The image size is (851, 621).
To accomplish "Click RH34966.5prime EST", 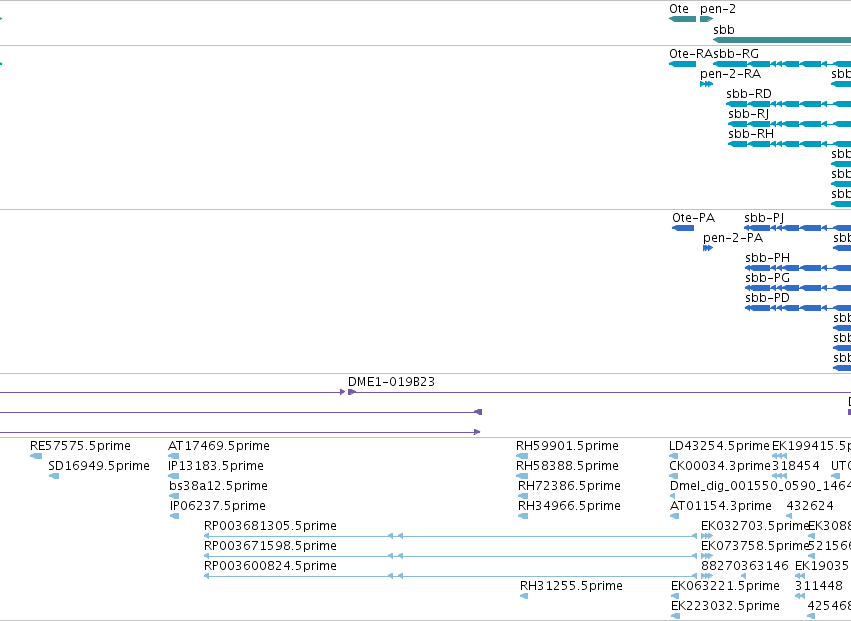I will tap(523, 516).
